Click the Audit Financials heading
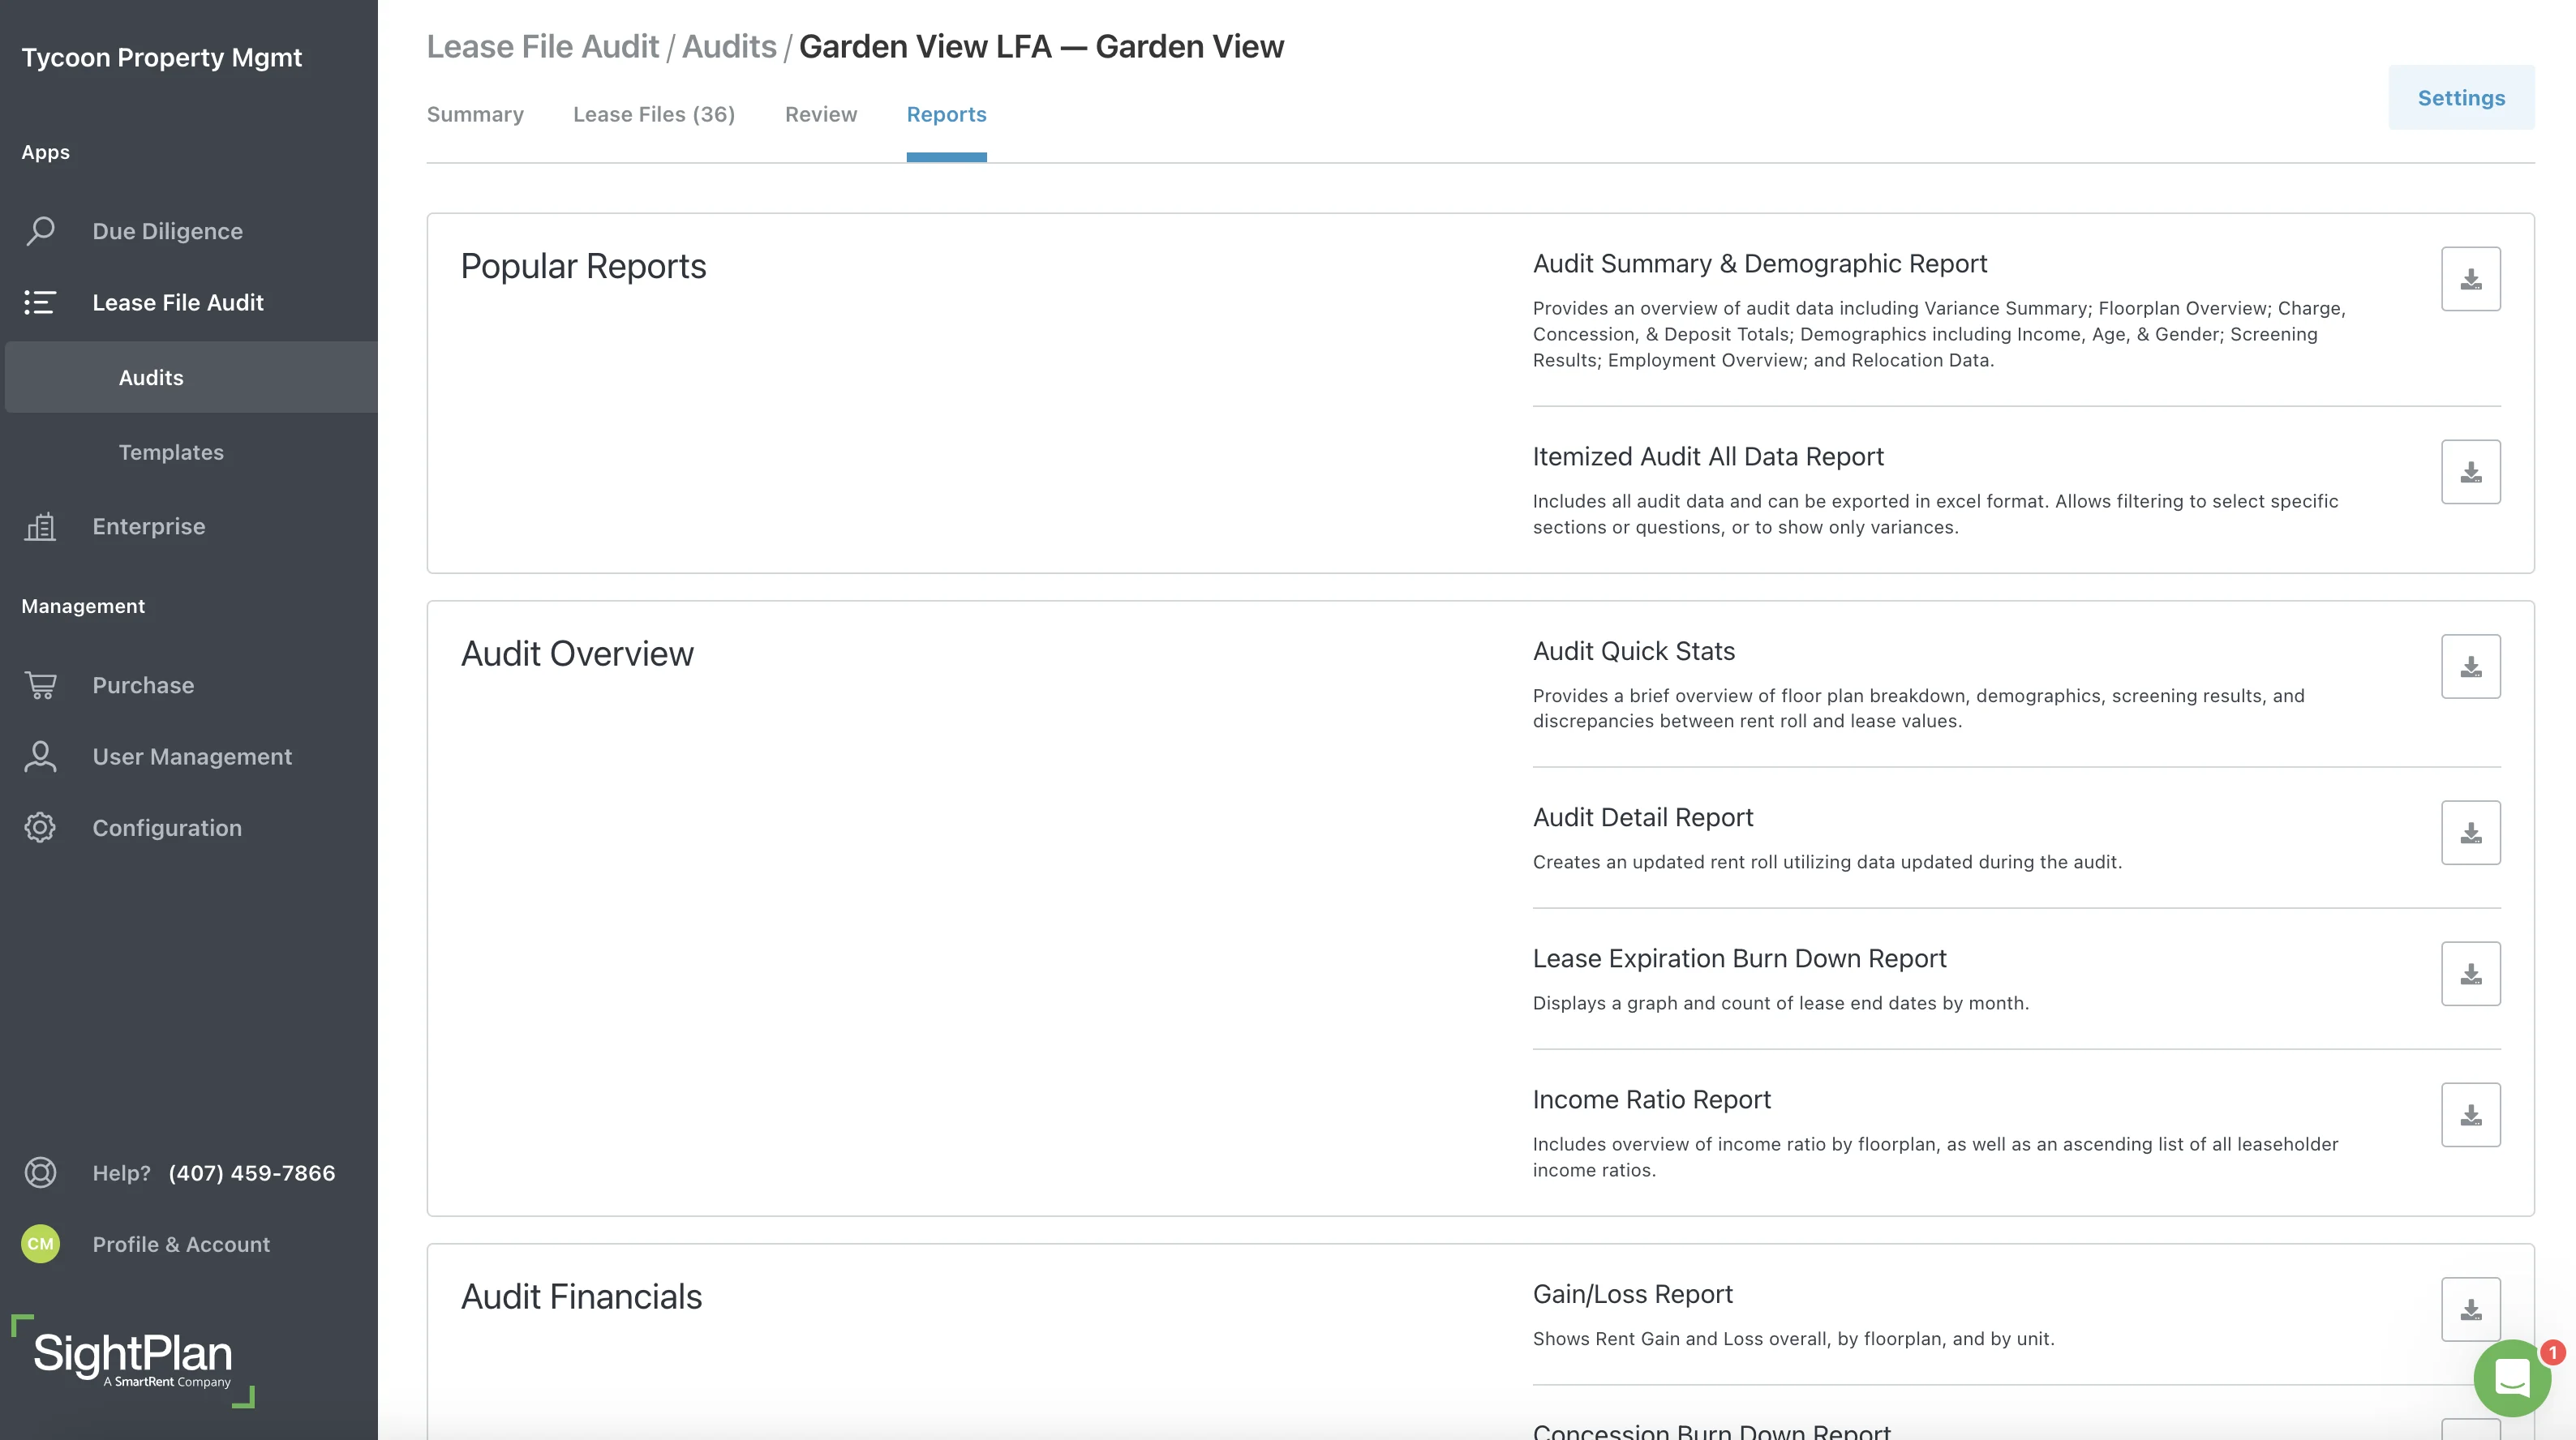Screen dimensions: 2576x1440 [x=581, y=1296]
